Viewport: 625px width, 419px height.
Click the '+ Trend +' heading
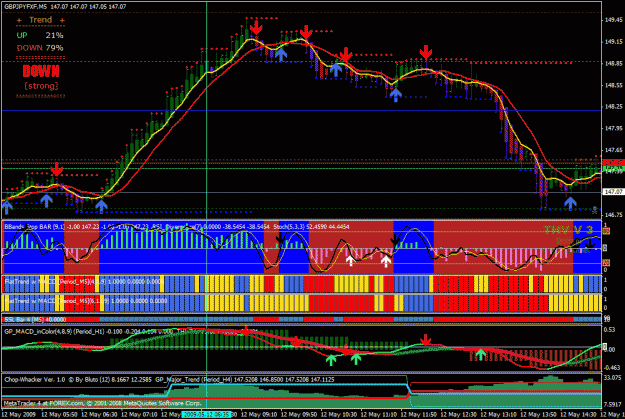(x=40, y=20)
